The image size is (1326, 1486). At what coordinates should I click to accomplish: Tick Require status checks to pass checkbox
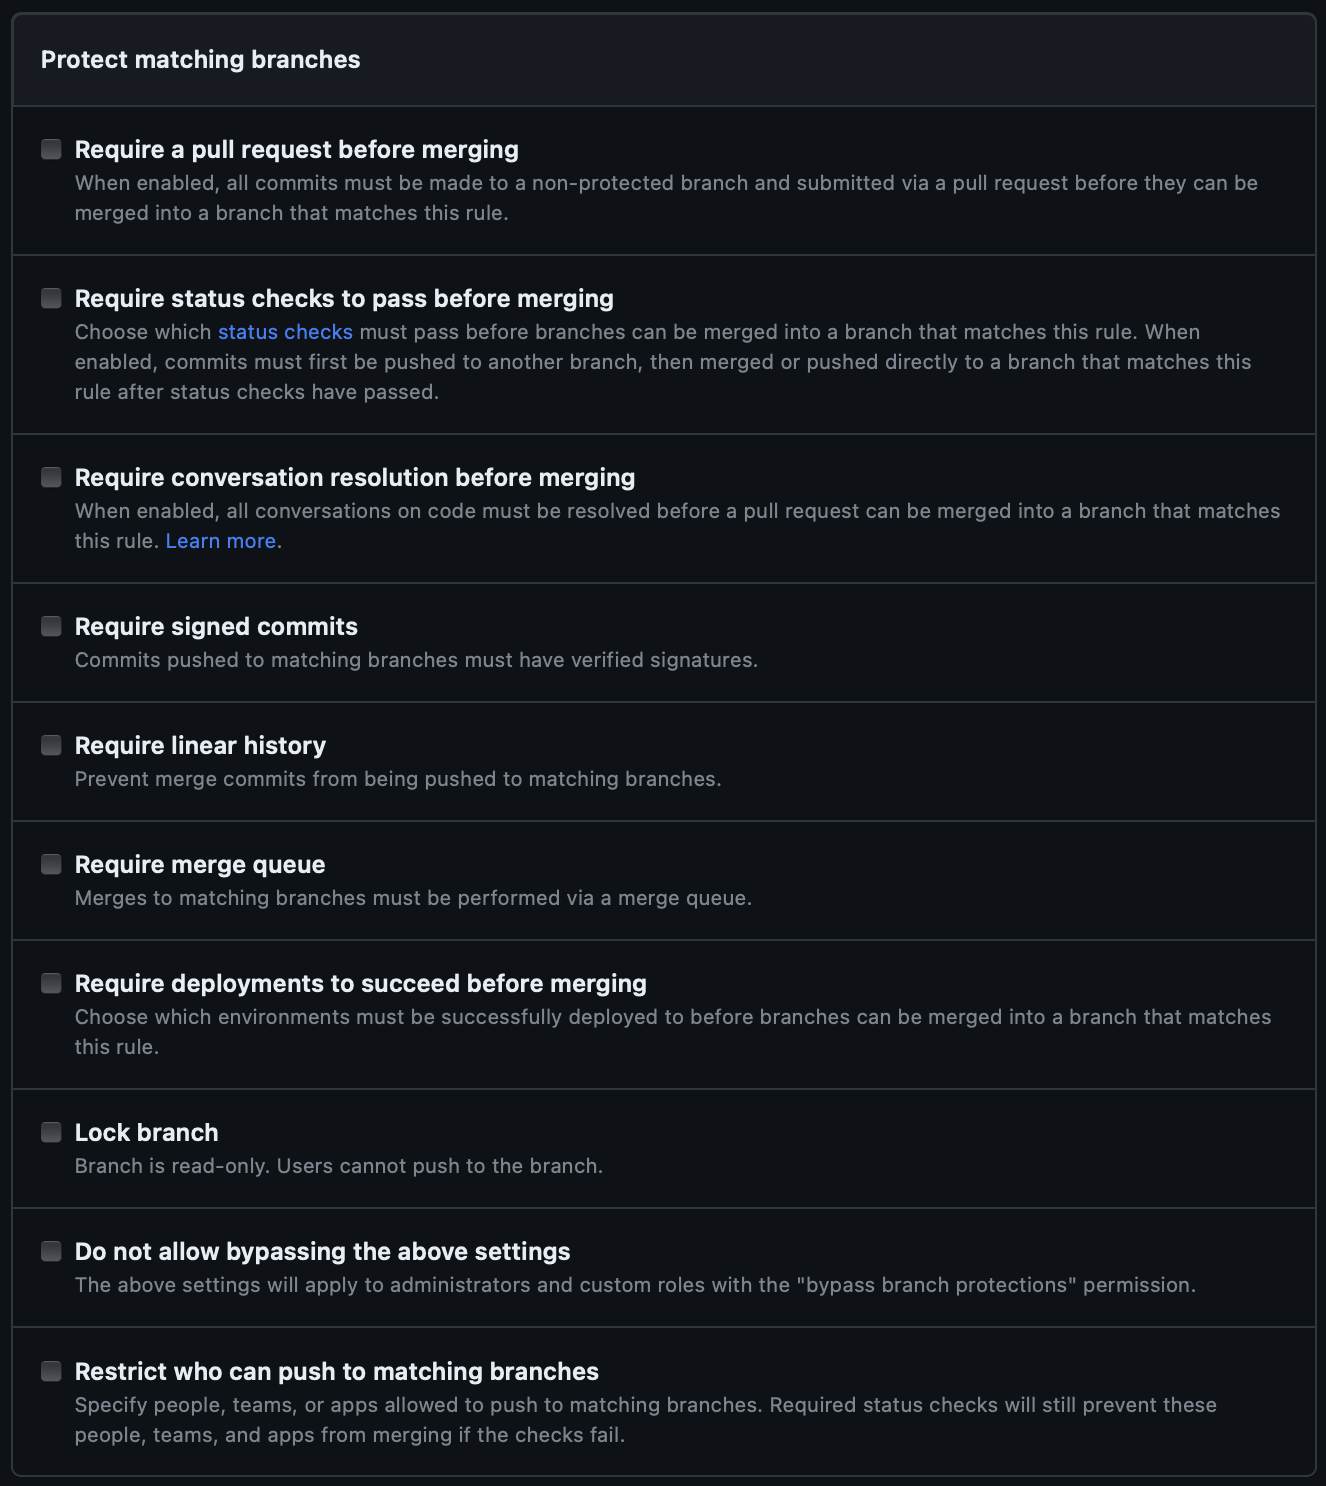(51, 299)
